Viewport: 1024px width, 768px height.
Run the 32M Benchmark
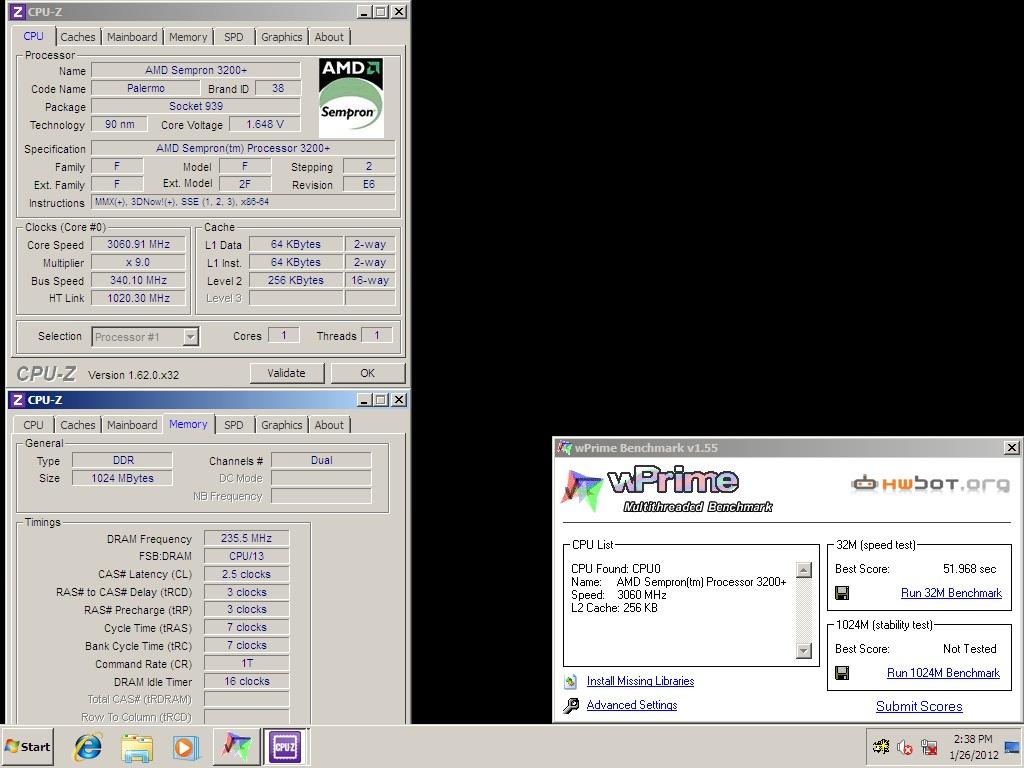click(951, 593)
